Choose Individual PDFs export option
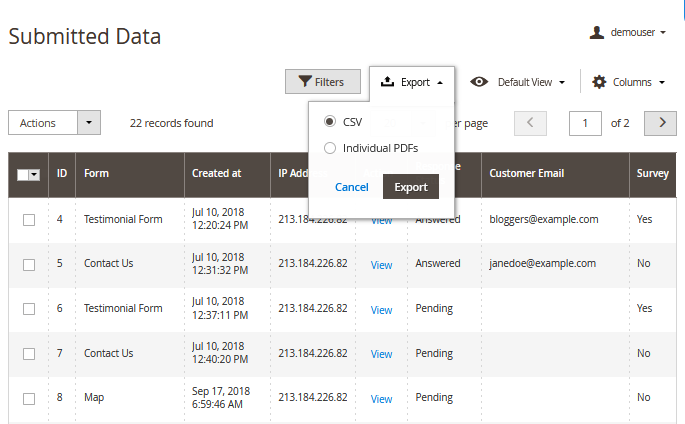The height and width of the screenshot is (424, 685). pyautogui.click(x=330, y=148)
